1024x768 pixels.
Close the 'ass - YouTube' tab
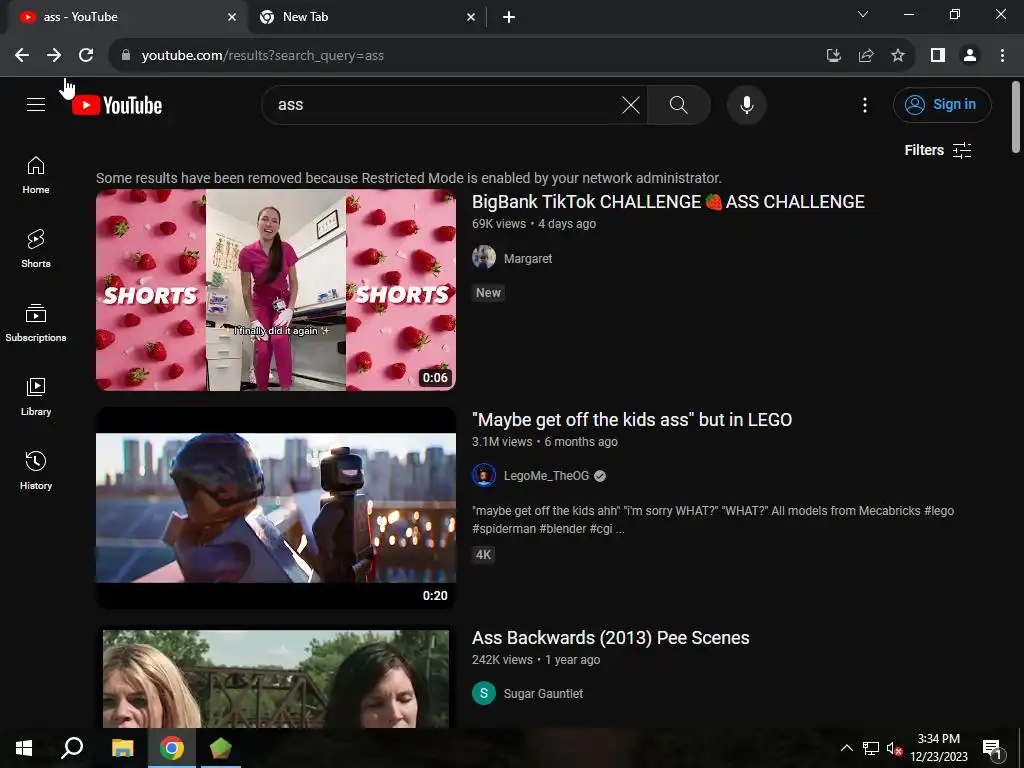point(232,18)
